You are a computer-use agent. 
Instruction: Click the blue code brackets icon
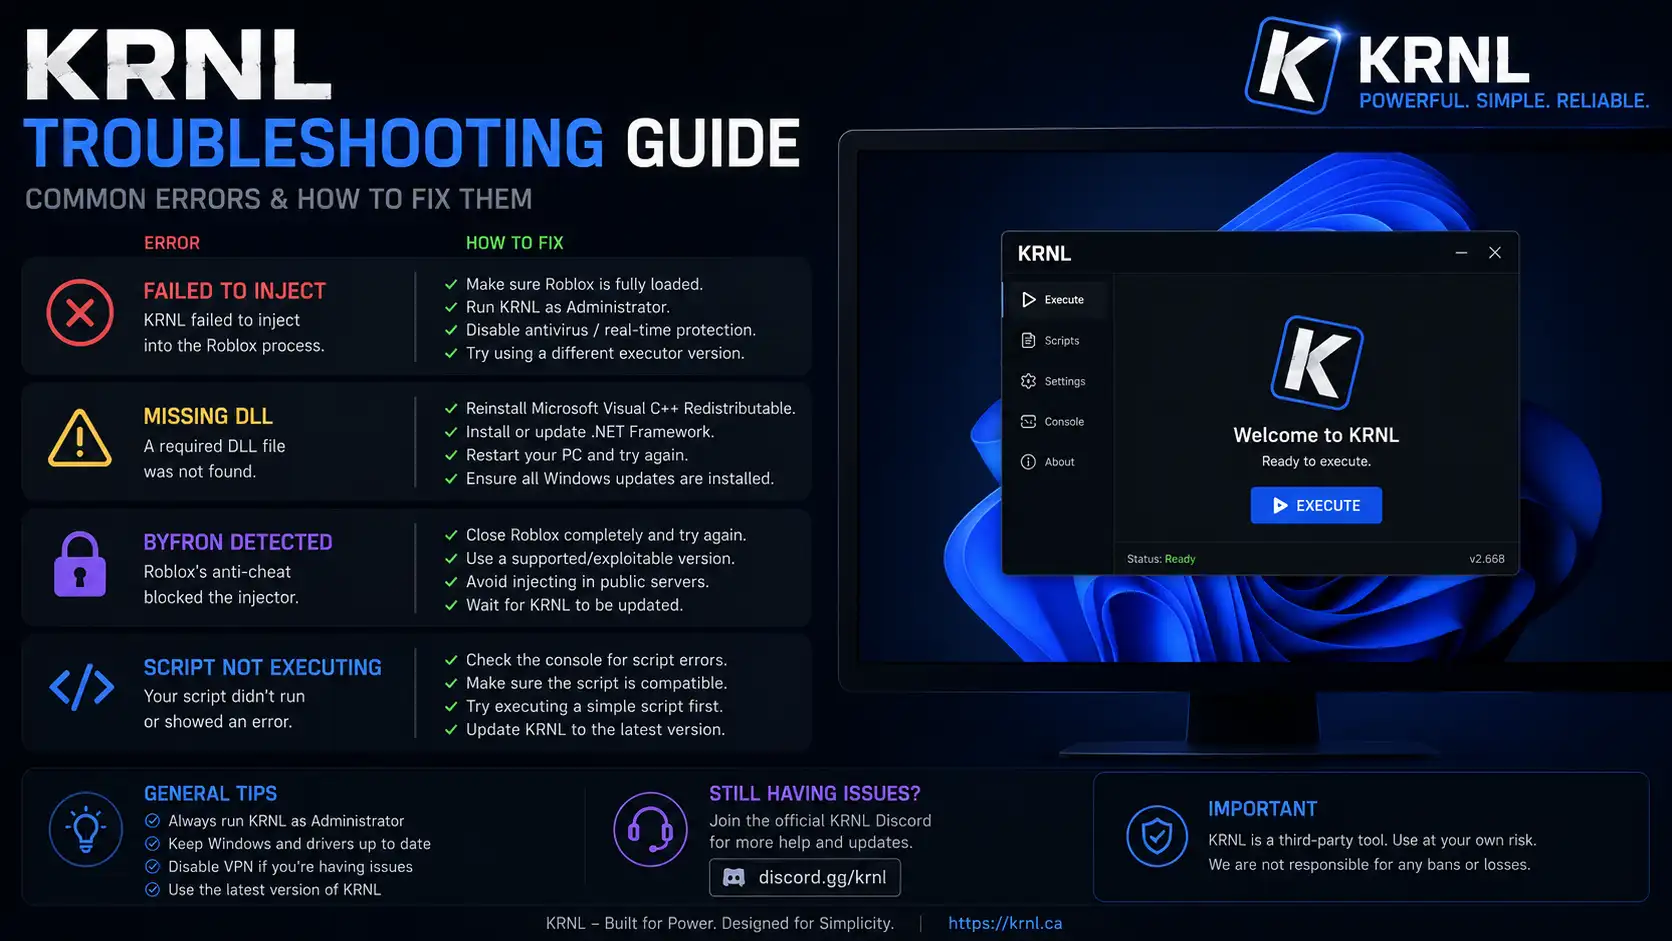(82, 688)
